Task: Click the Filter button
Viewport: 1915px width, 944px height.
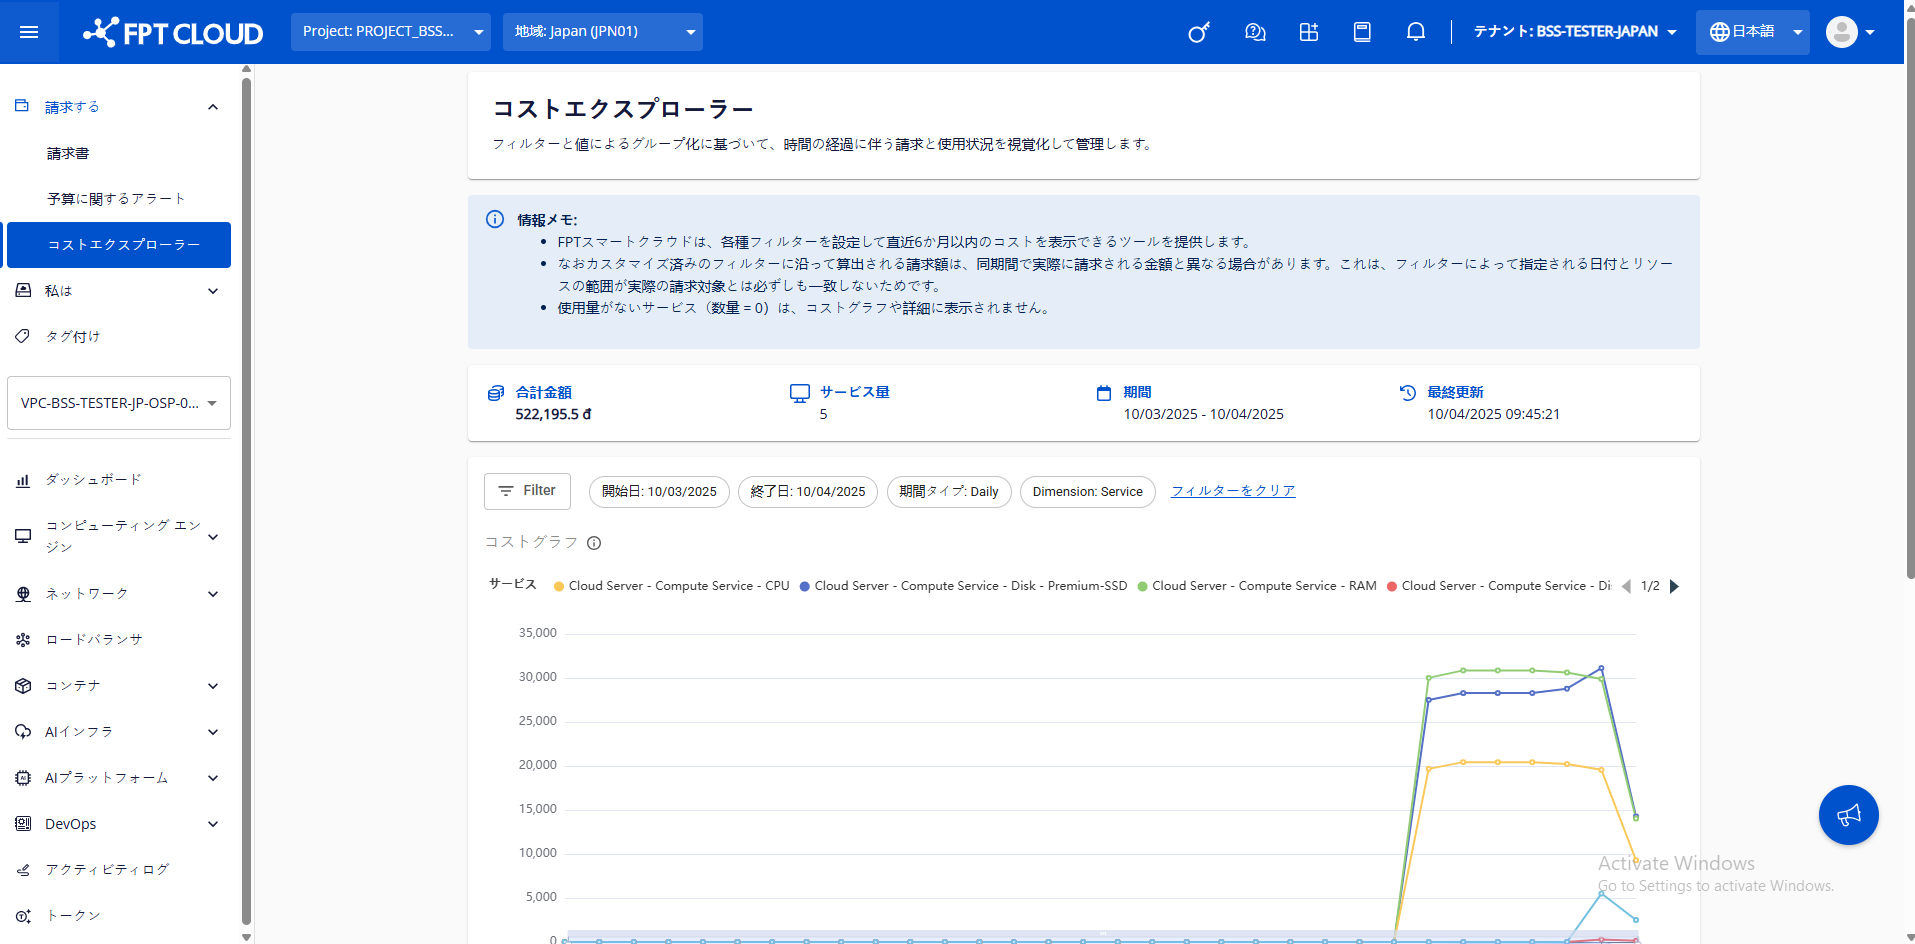Action: (527, 491)
